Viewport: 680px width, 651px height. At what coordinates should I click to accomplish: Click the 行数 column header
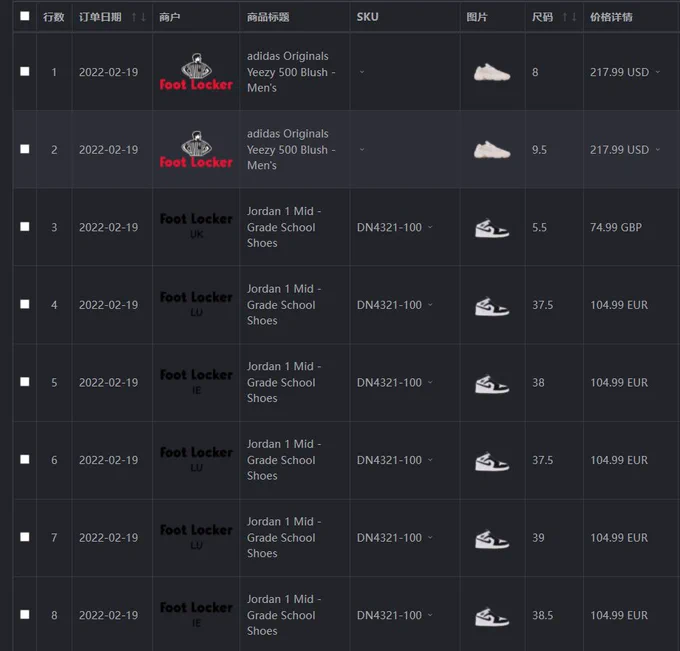tap(54, 17)
